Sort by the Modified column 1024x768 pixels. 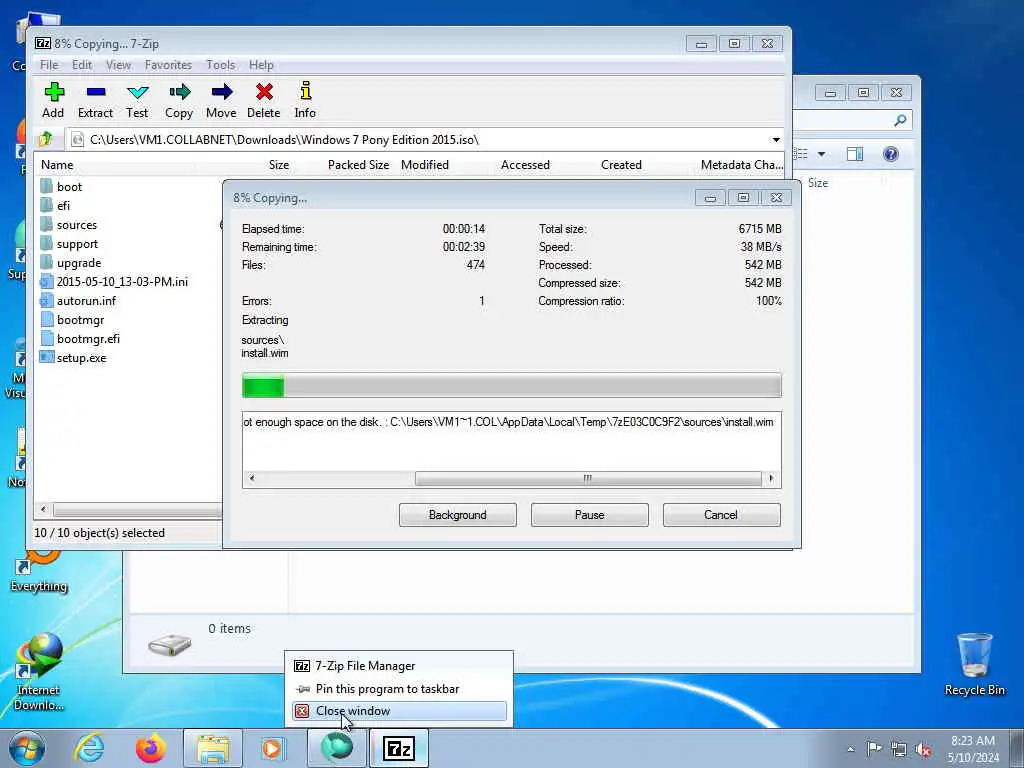coord(425,165)
